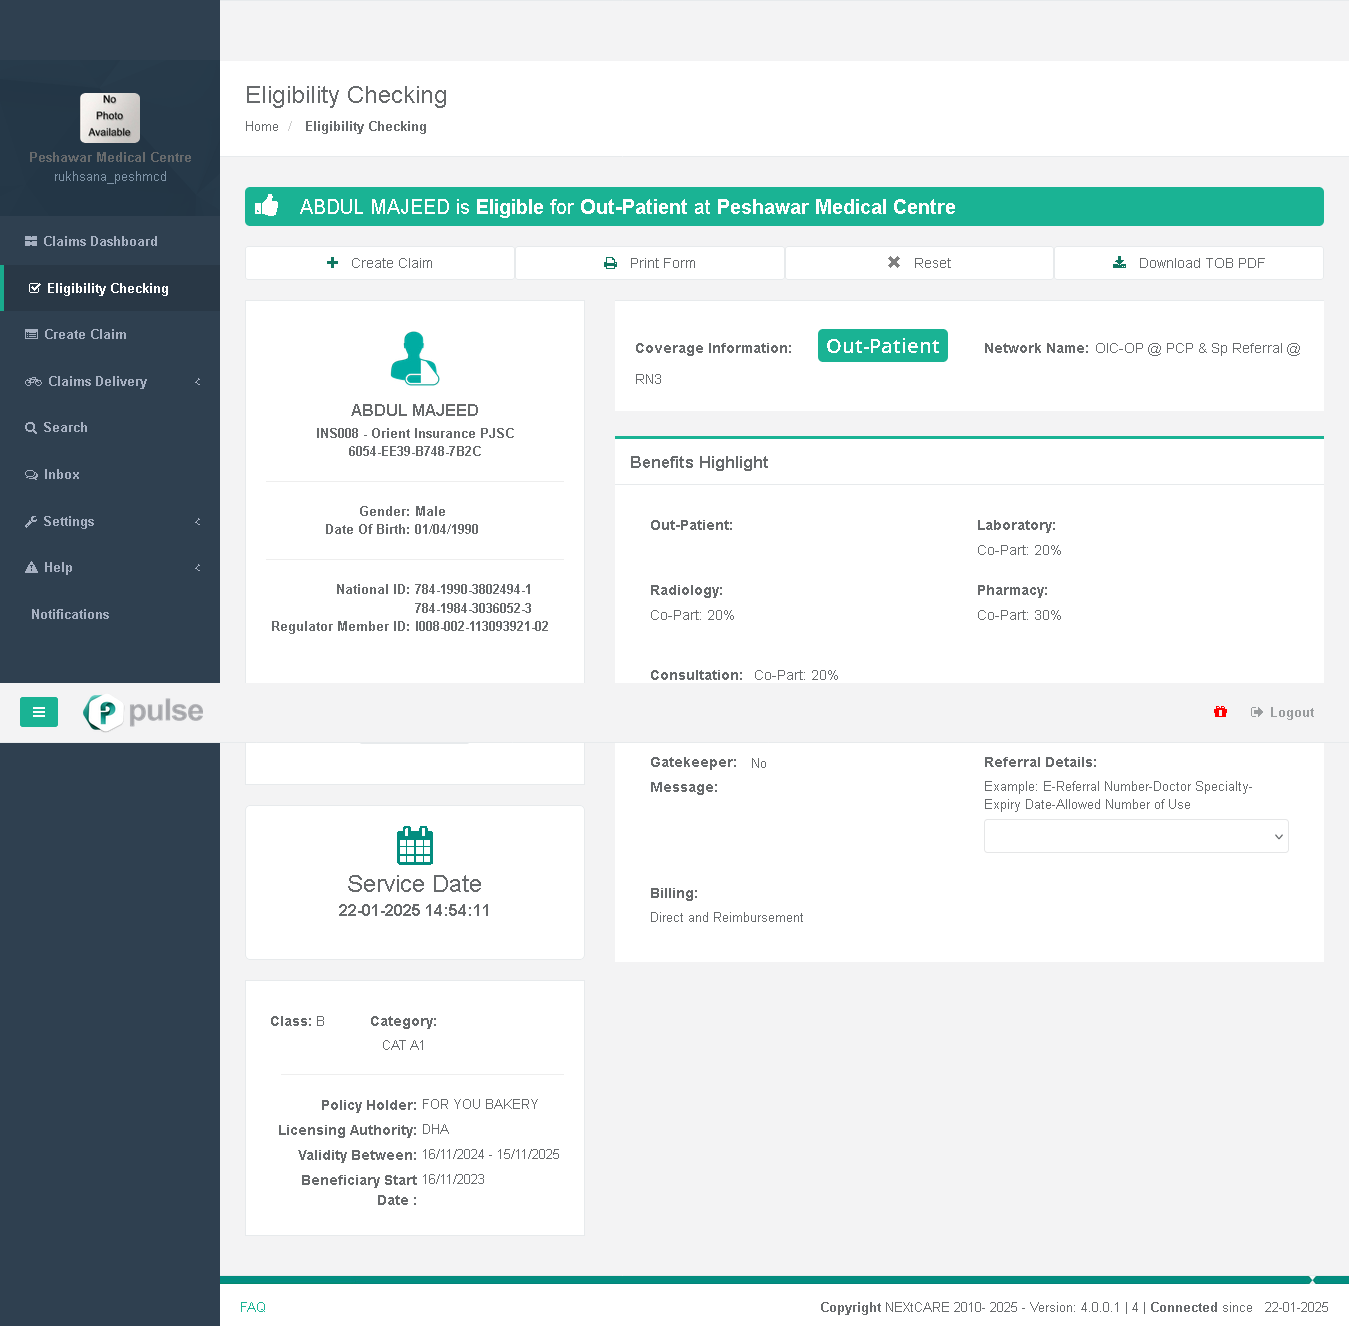Click the Create Claim button with plus icon
The image size is (1349, 1326).
pos(380,263)
